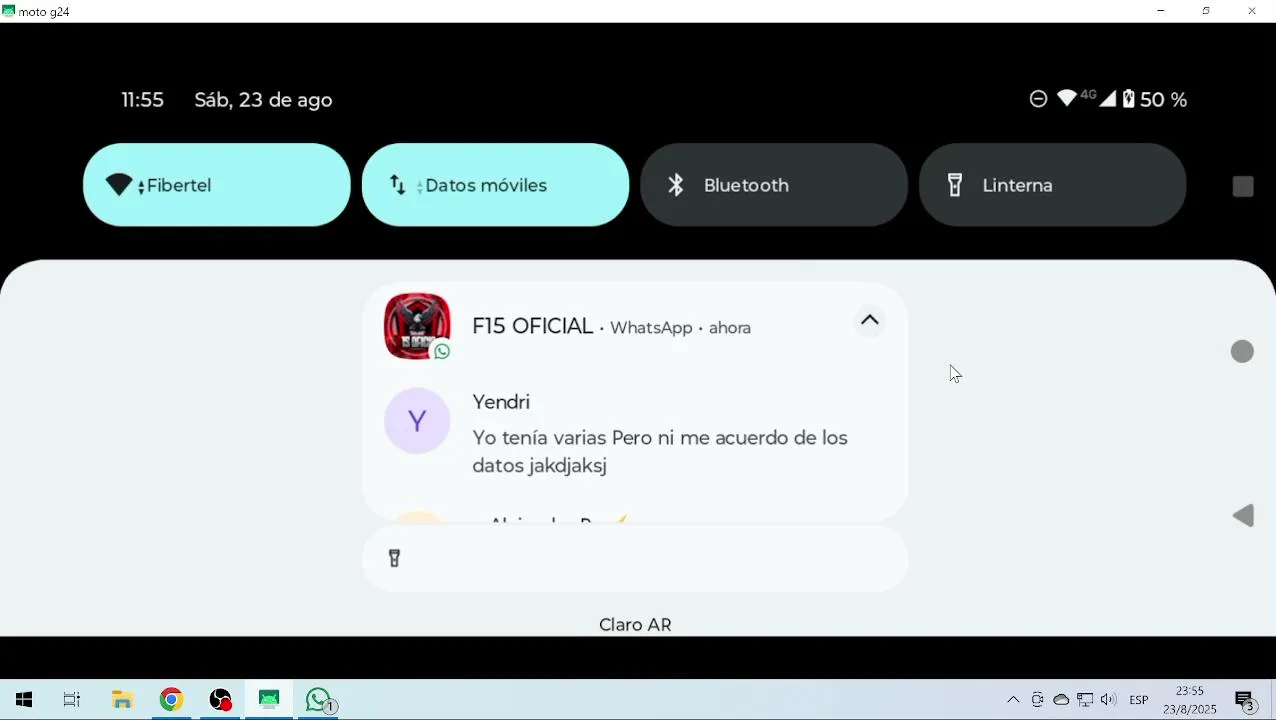
Task: Open the taskbar clock 23:55
Action: [x=1190, y=700]
